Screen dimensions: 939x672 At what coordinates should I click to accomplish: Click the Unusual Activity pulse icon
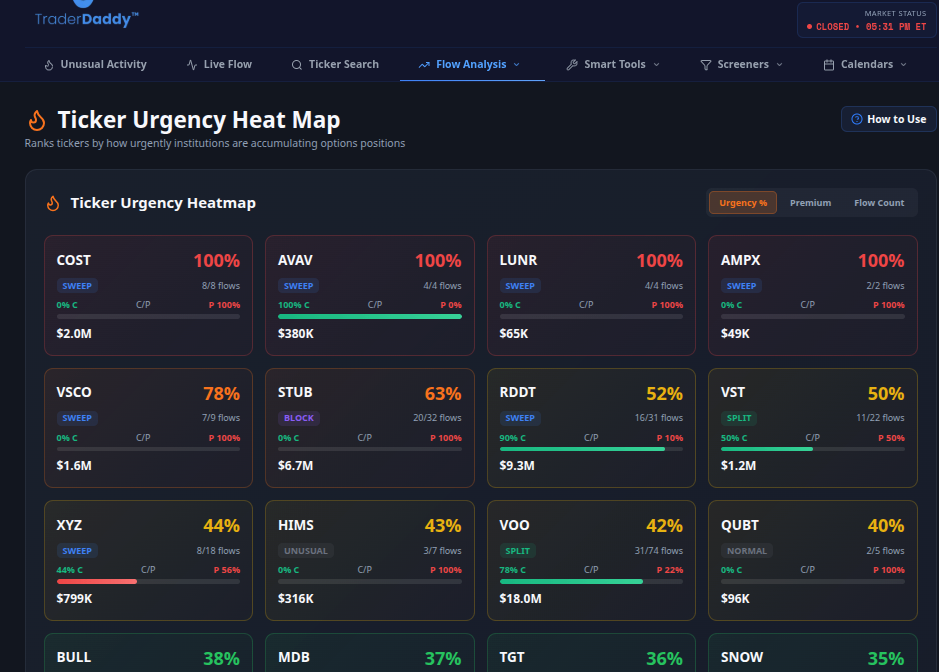coord(49,64)
